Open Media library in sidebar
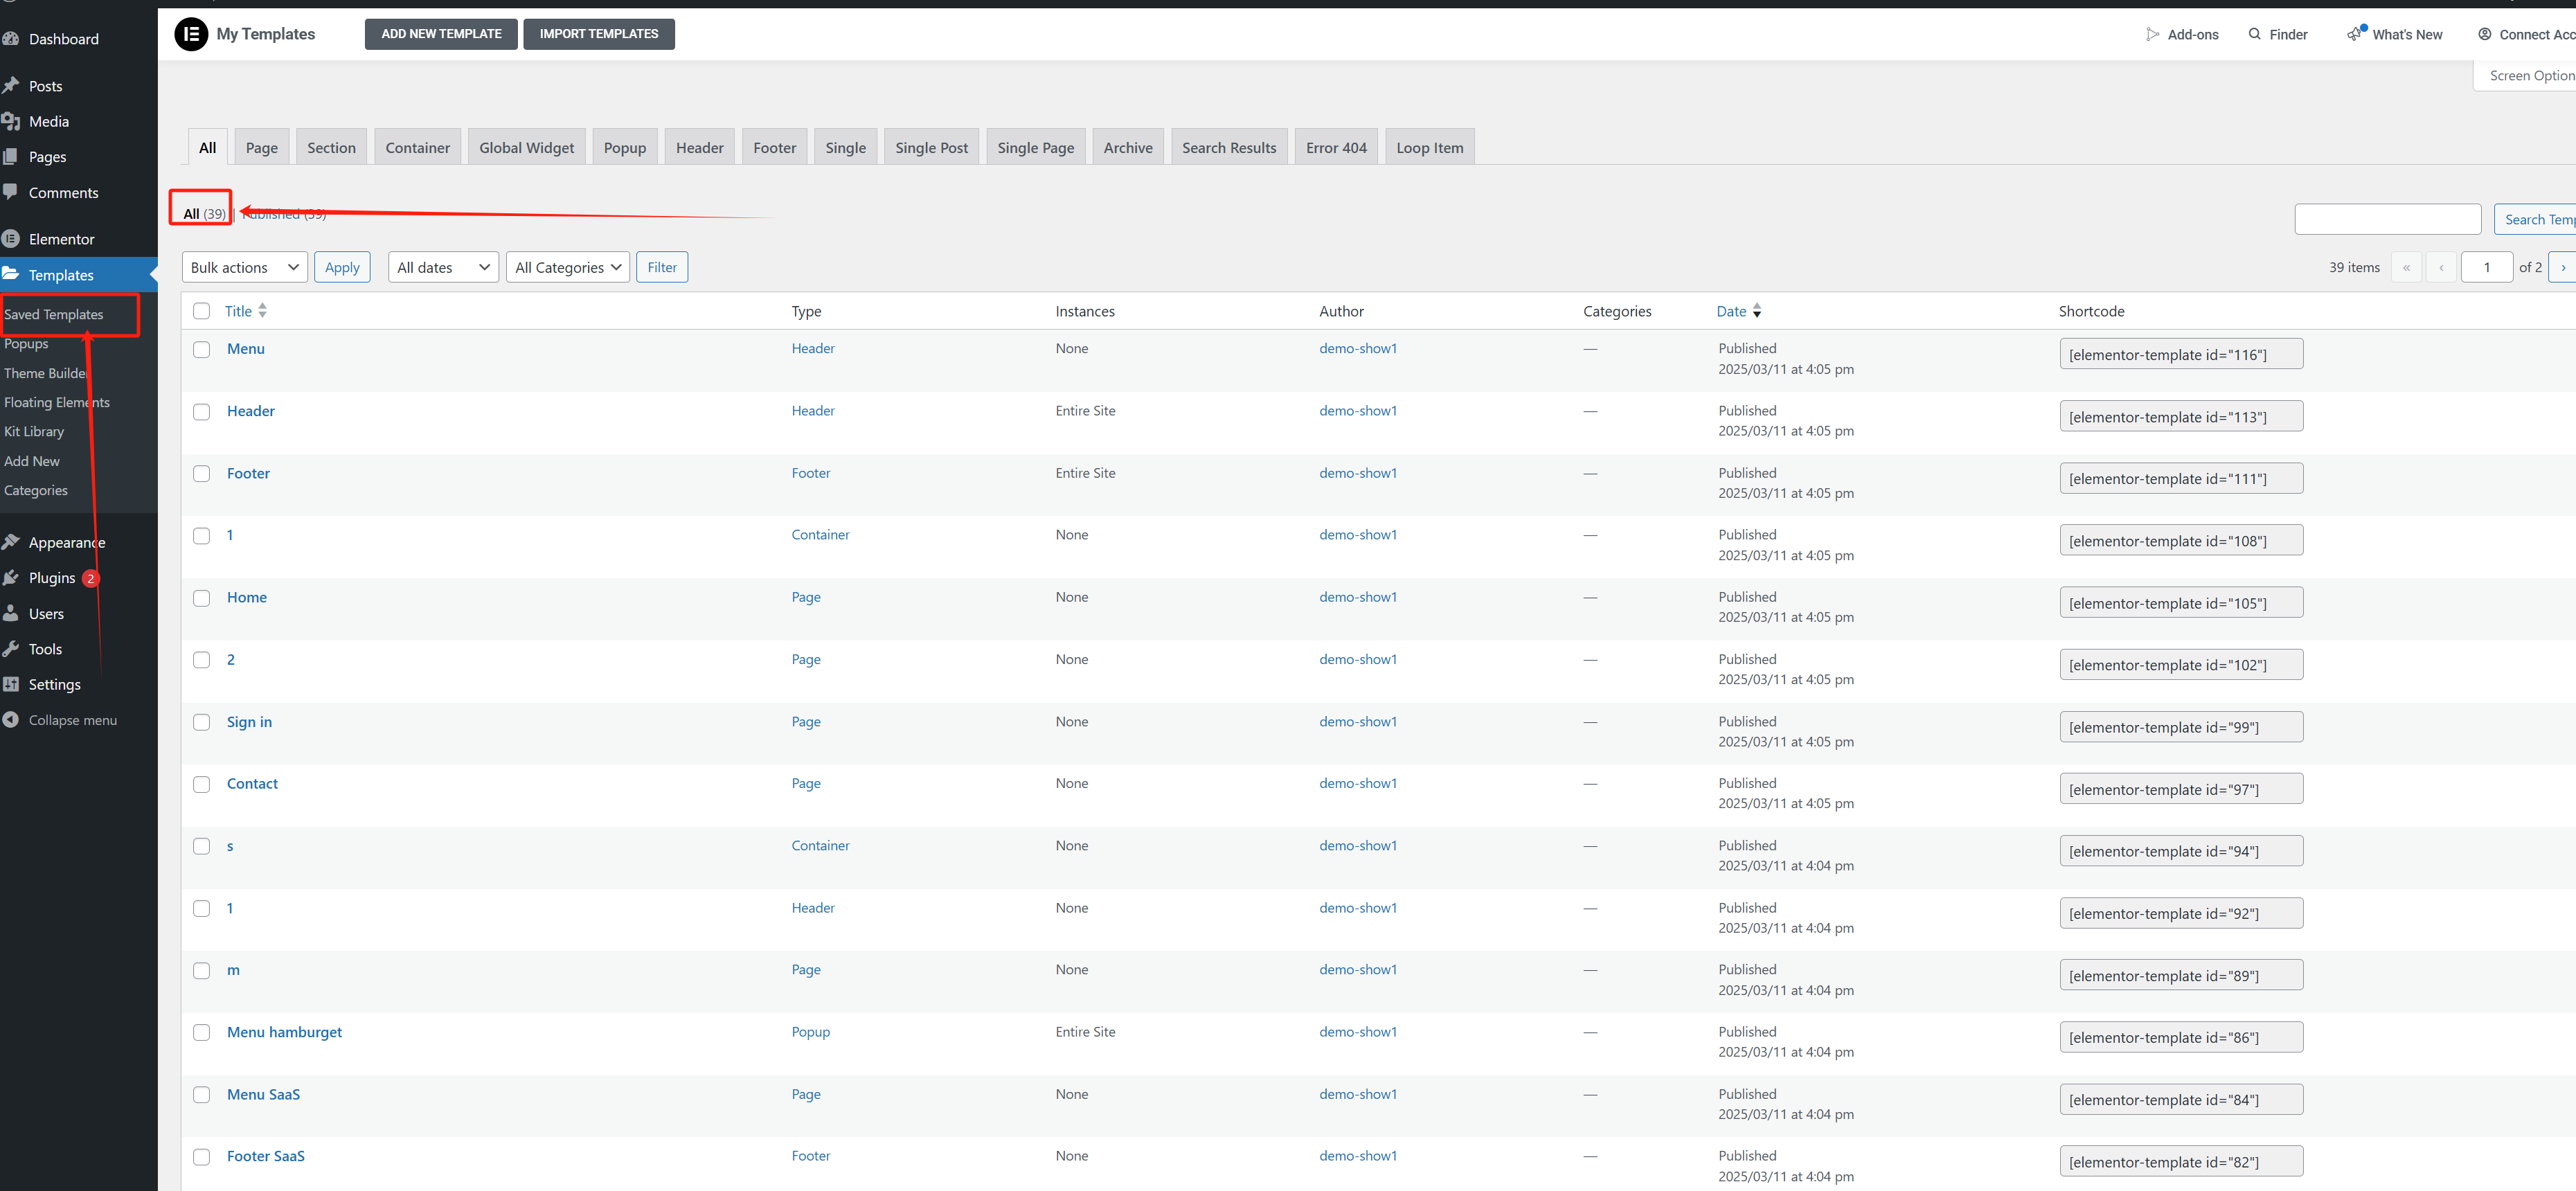This screenshot has height=1191, width=2576. (x=48, y=121)
